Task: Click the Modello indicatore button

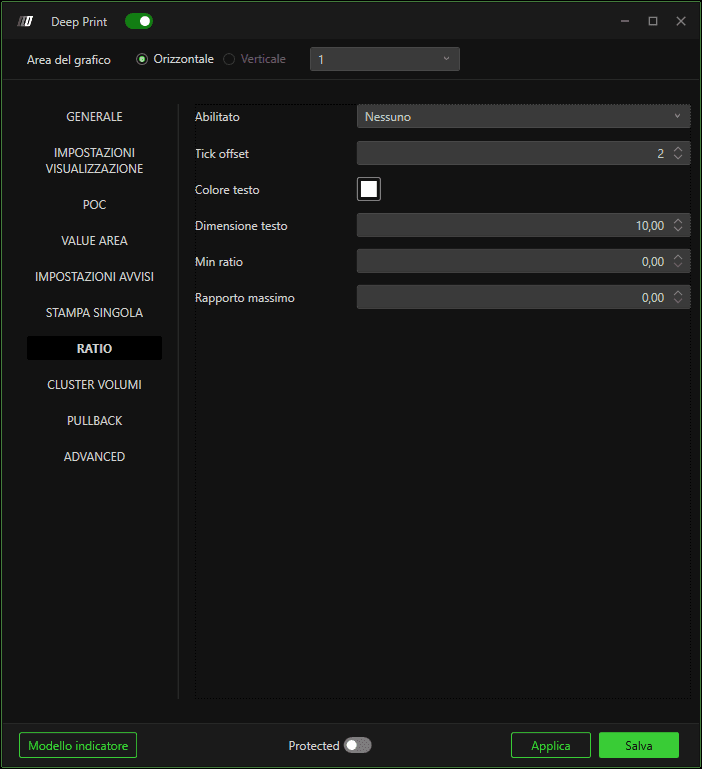Action: [78, 745]
